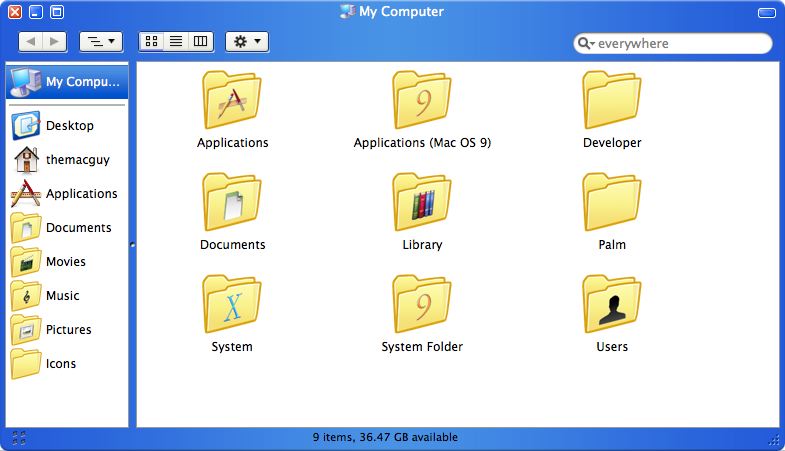785x451 pixels.
Task: Click the Forward navigation arrow
Action: pos(55,42)
